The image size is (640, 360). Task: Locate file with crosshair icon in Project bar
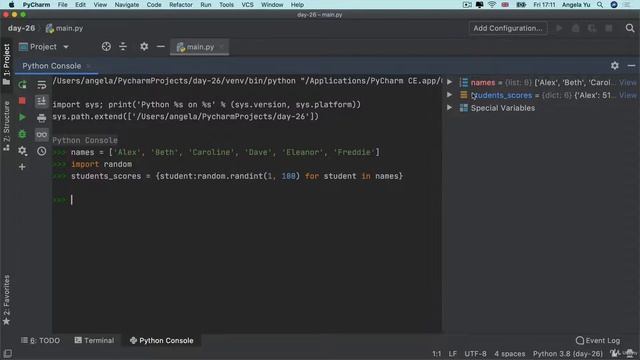pos(106,47)
